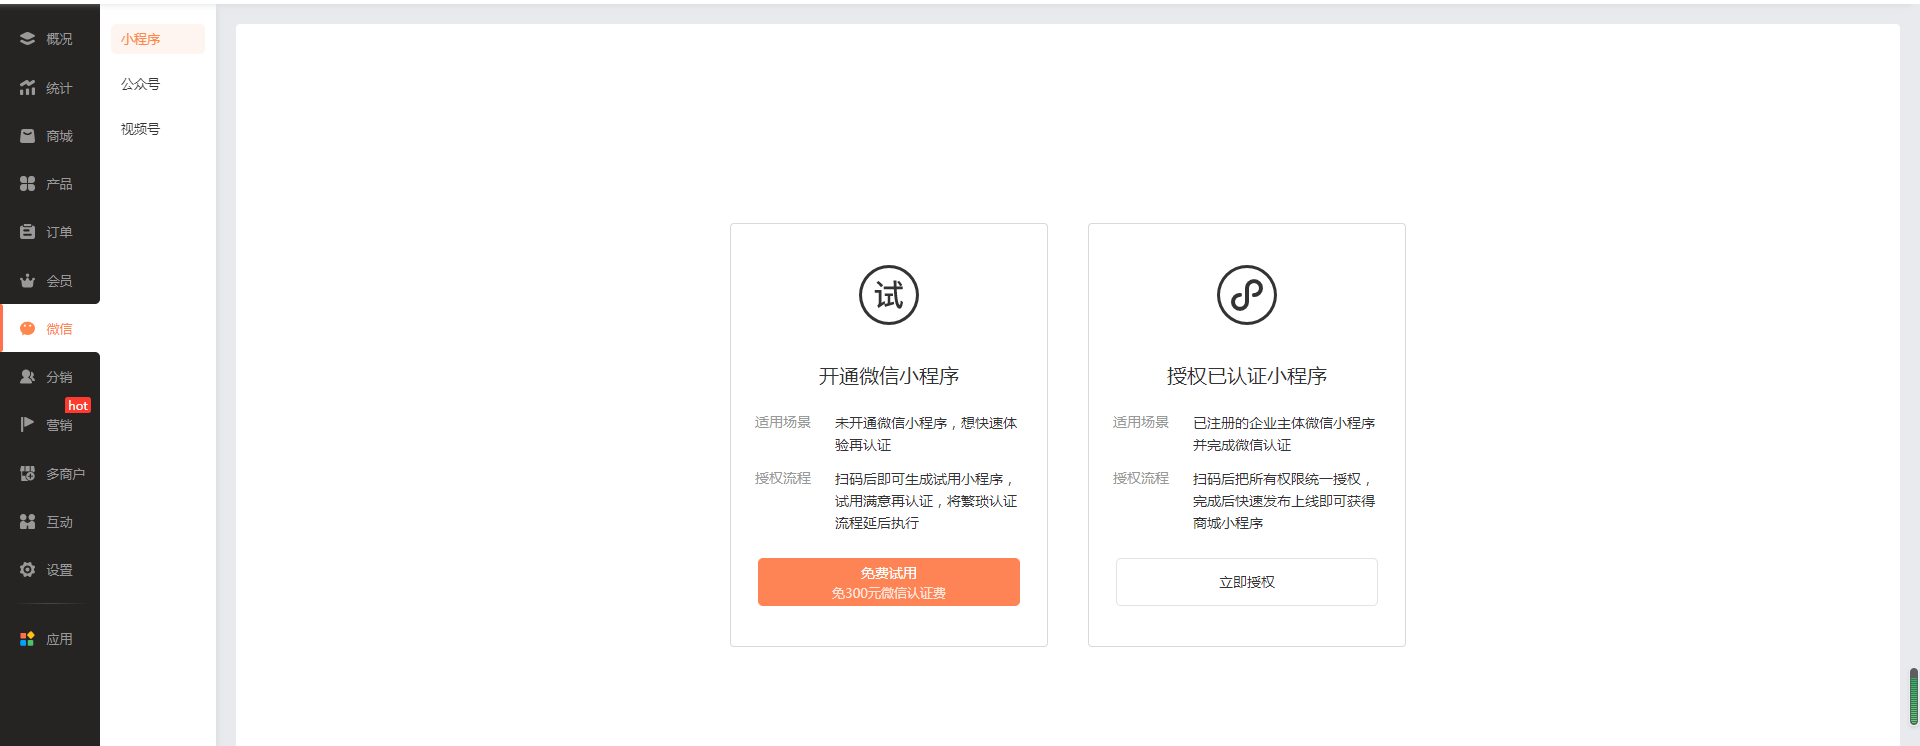Open the 订单 menu label
Screen dimensions: 1920x746
pos(59,232)
